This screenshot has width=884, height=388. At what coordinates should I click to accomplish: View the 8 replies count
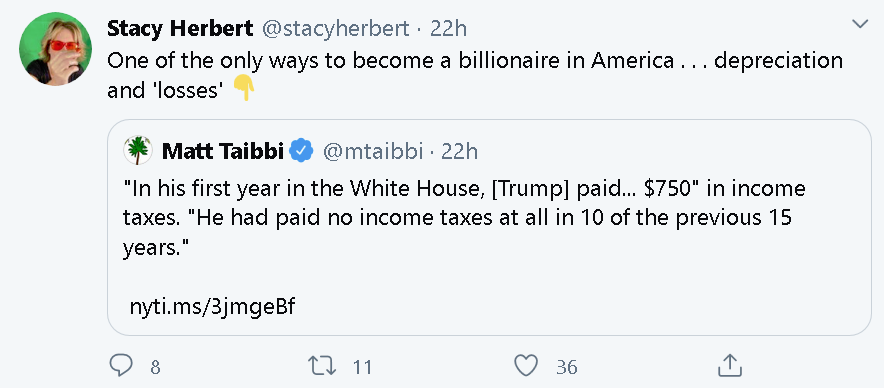tap(156, 367)
